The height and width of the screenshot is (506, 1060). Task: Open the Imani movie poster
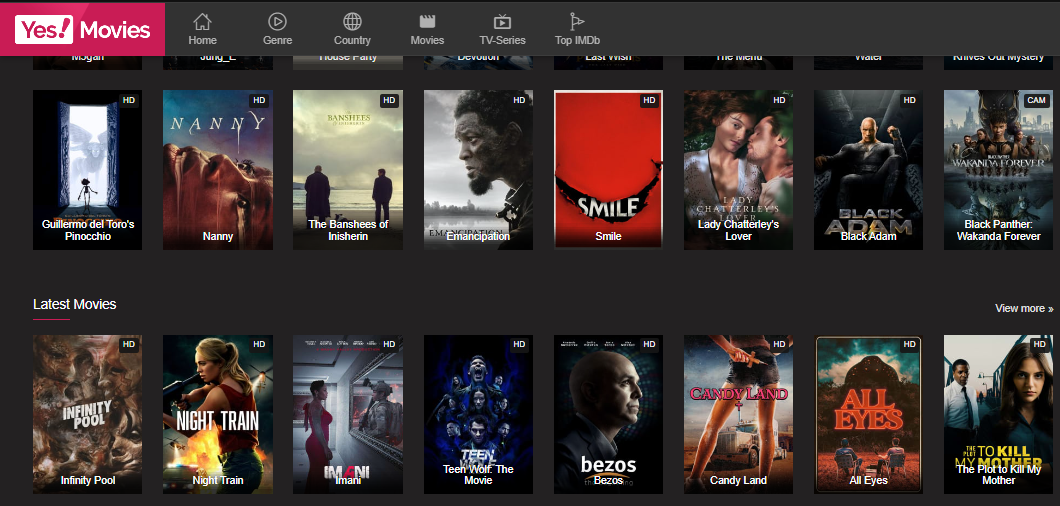pyautogui.click(x=347, y=414)
